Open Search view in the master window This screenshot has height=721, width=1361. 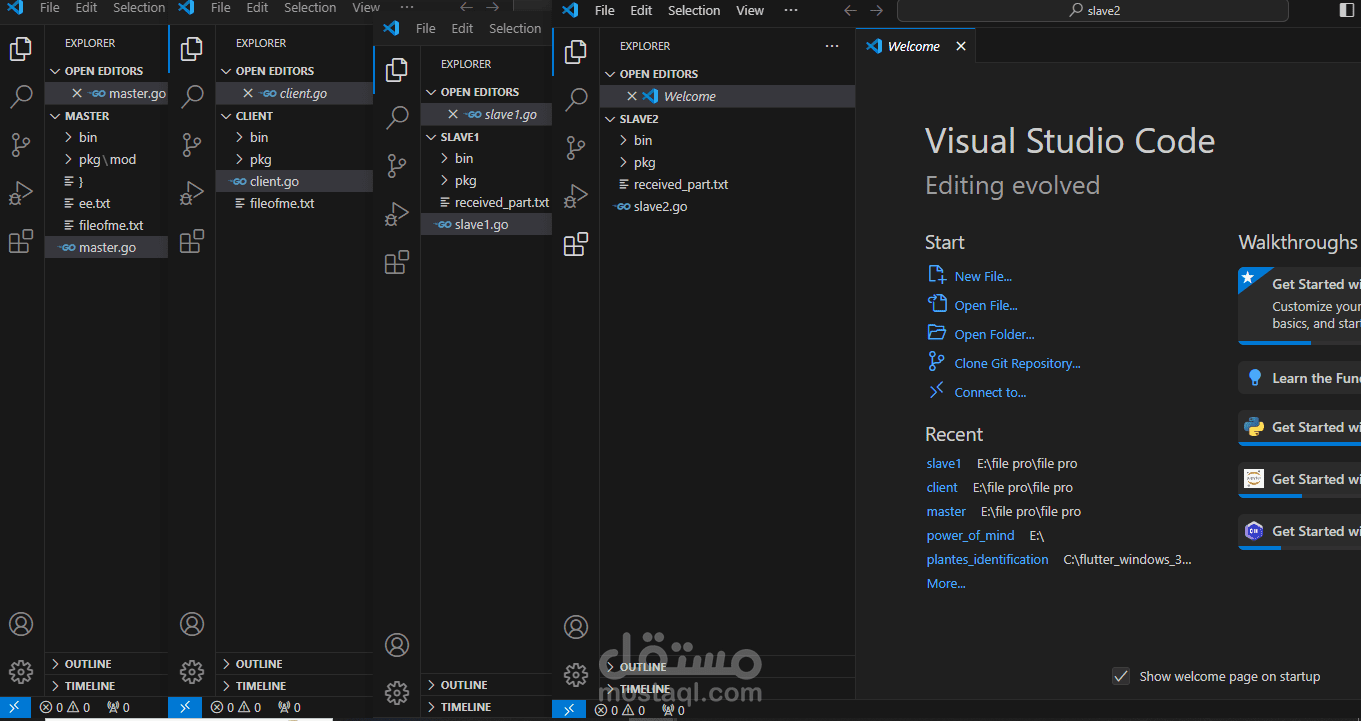coord(21,97)
